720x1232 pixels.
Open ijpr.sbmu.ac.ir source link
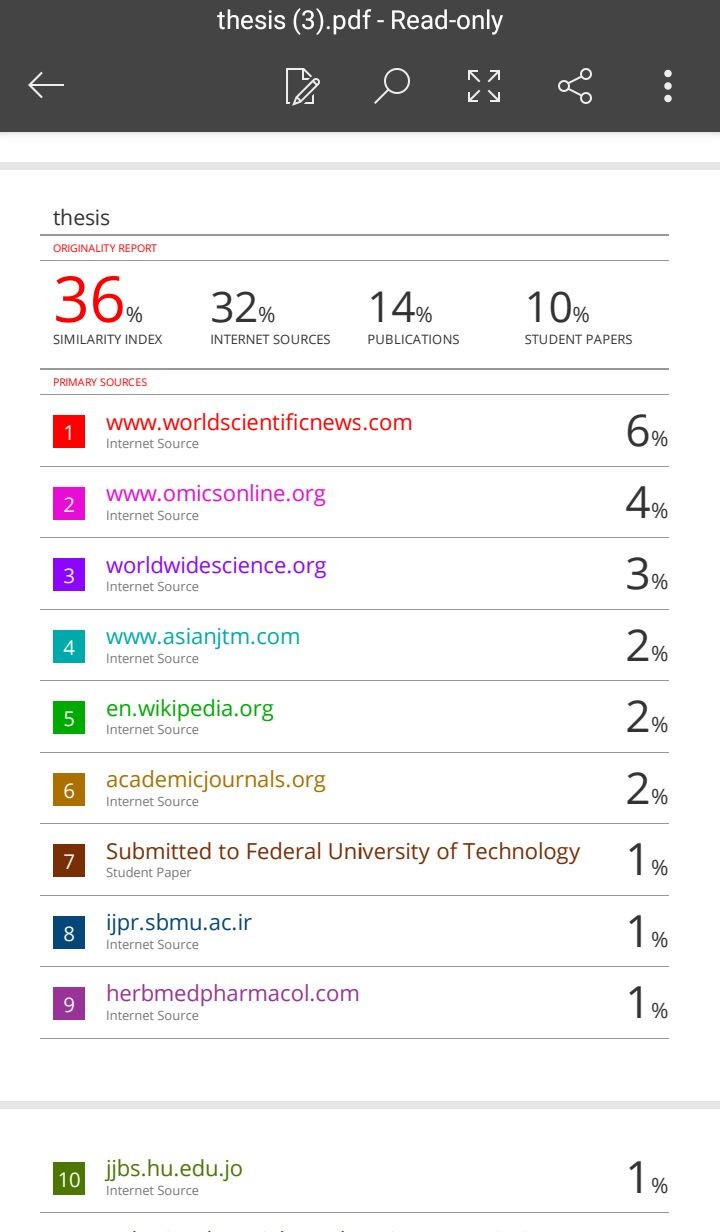[179, 923]
